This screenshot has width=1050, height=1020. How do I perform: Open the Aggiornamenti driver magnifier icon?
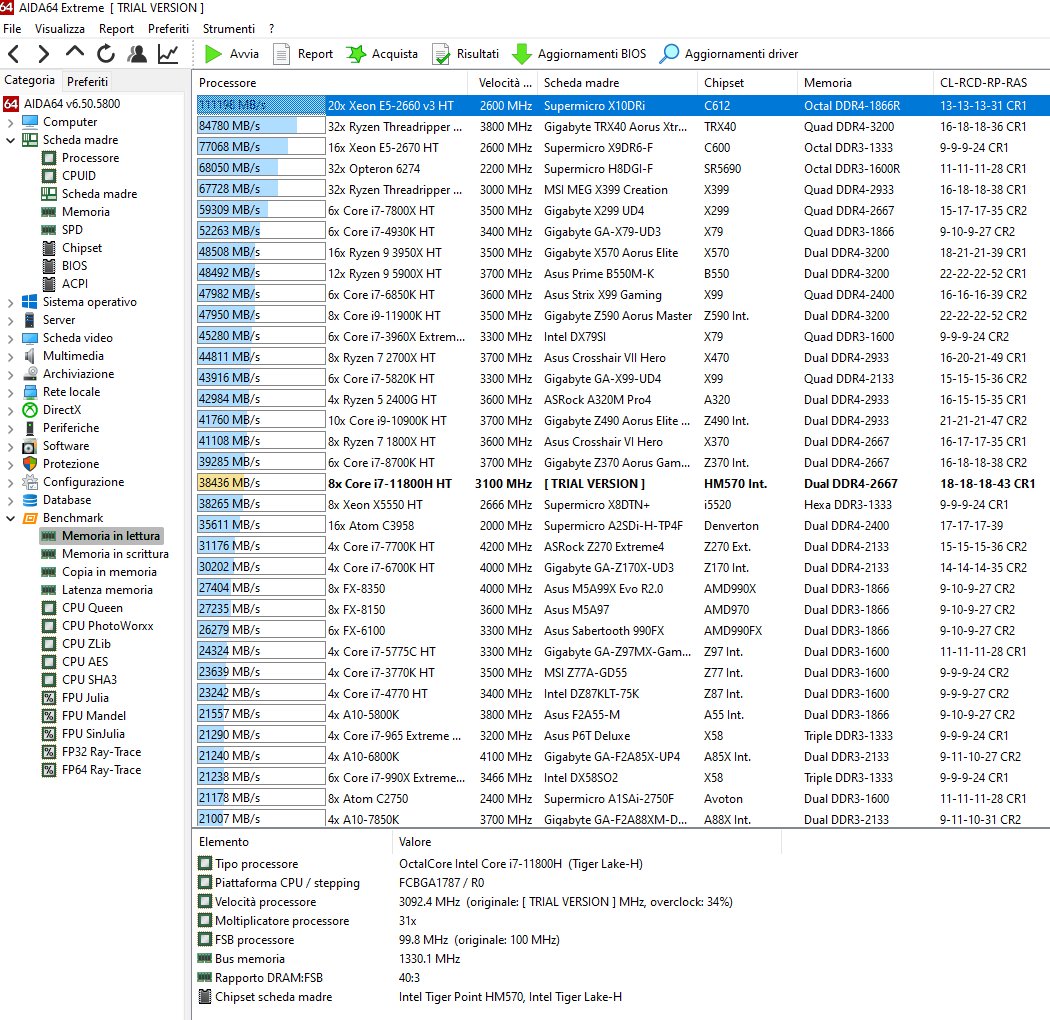coord(669,54)
